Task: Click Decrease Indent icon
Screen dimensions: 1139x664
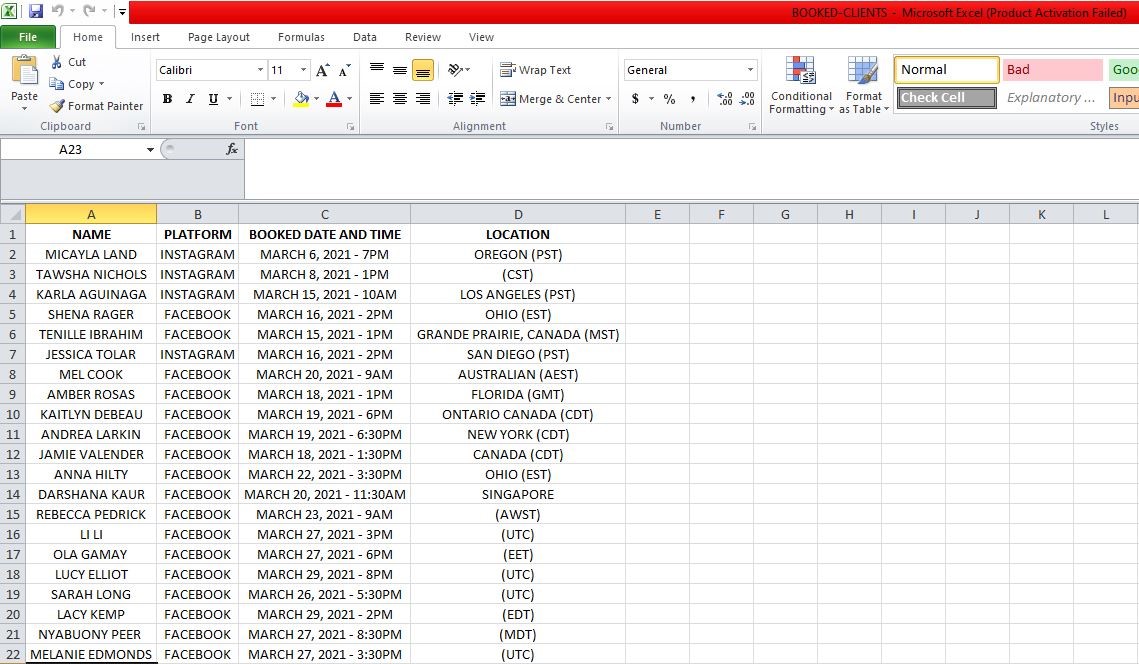Action: point(455,99)
